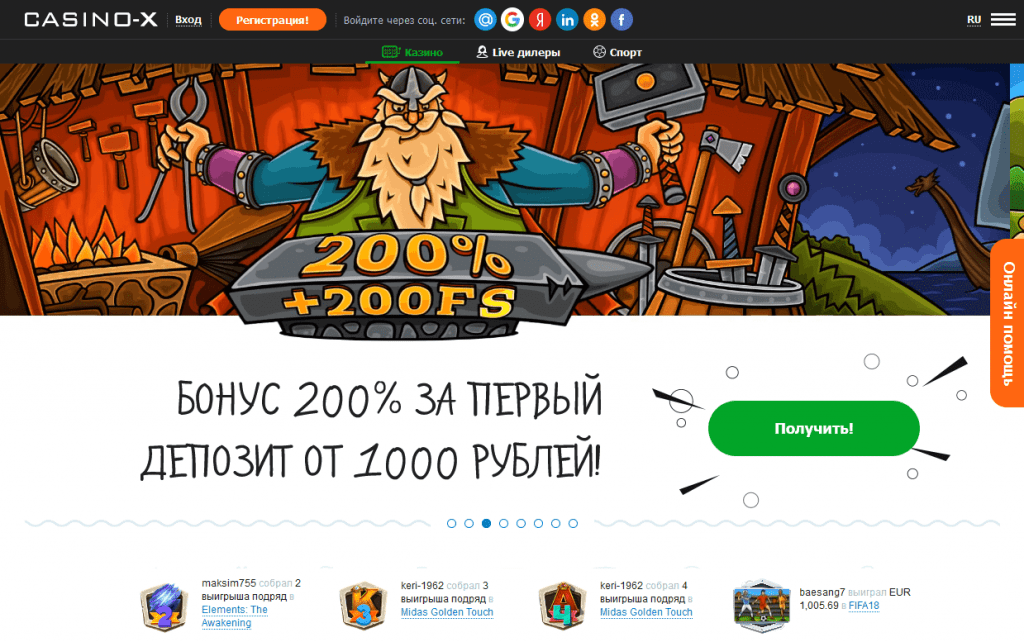This screenshot has height=642, width=1024.
Task: Open the Live дилеры tab
Action: pyautogui.click(x=519, y=52)
